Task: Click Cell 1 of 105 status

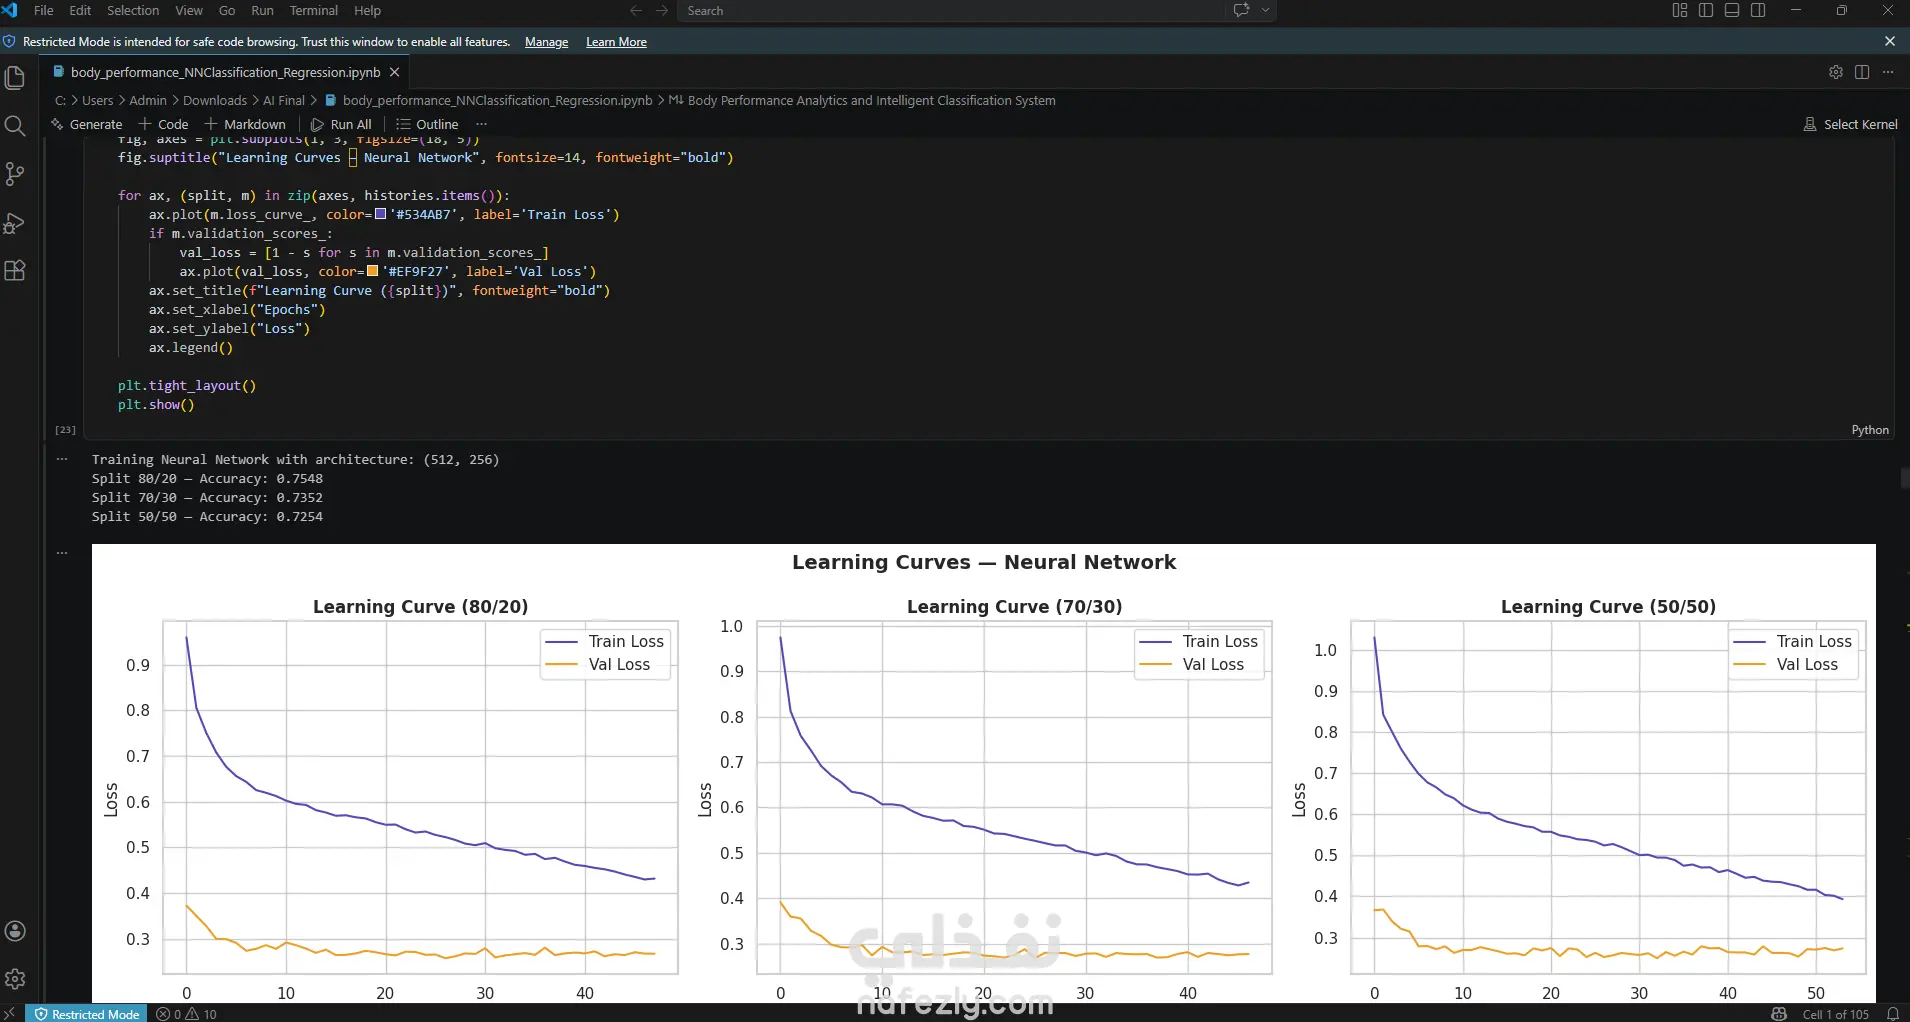Action: (1835, 1013)
